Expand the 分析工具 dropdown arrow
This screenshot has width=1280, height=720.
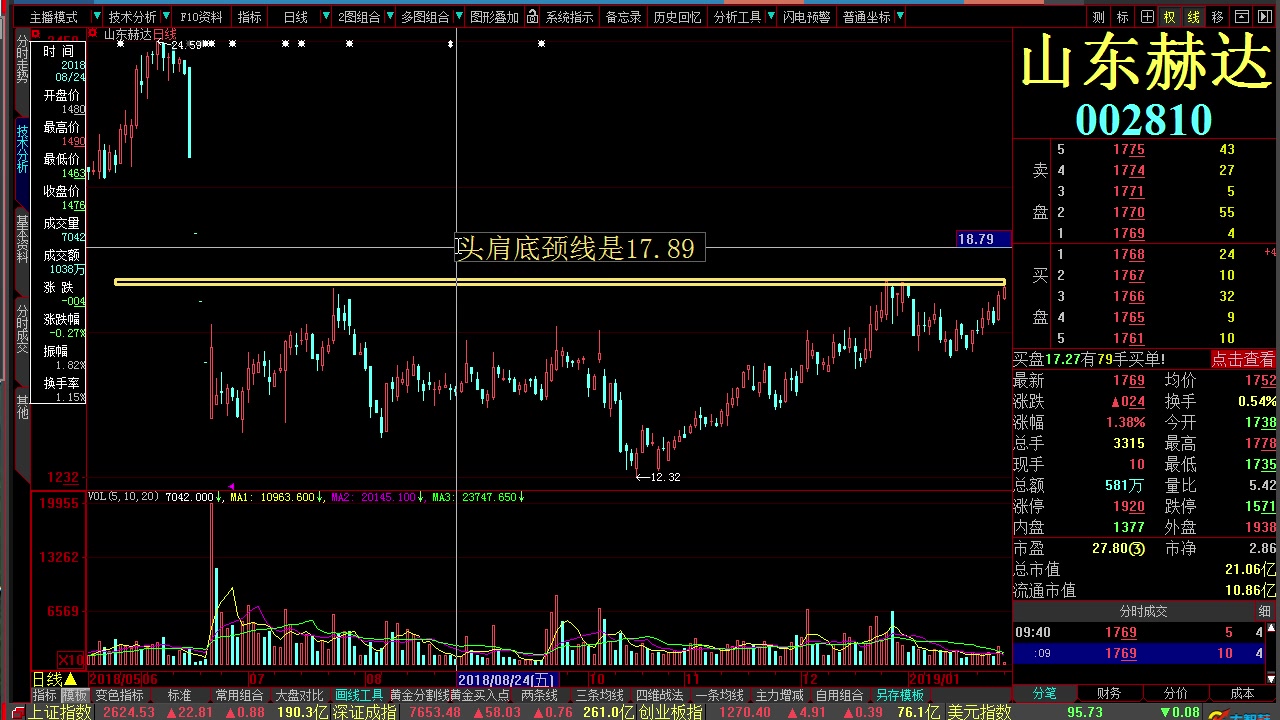point(770,17)
